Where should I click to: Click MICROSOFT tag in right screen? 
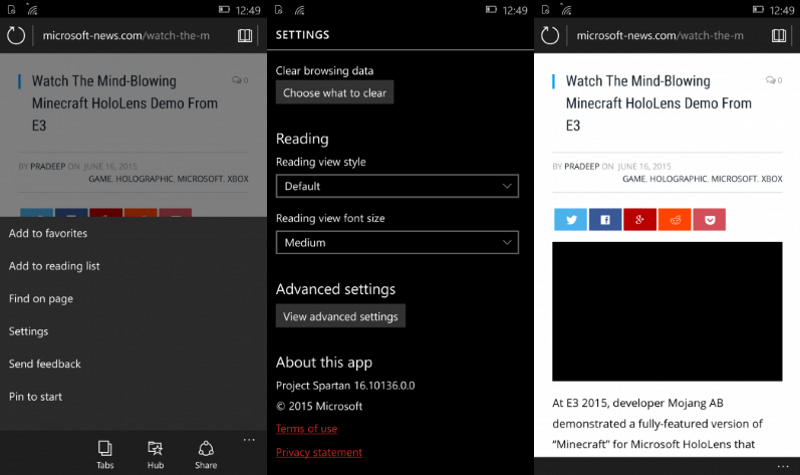tap(734, 179)
